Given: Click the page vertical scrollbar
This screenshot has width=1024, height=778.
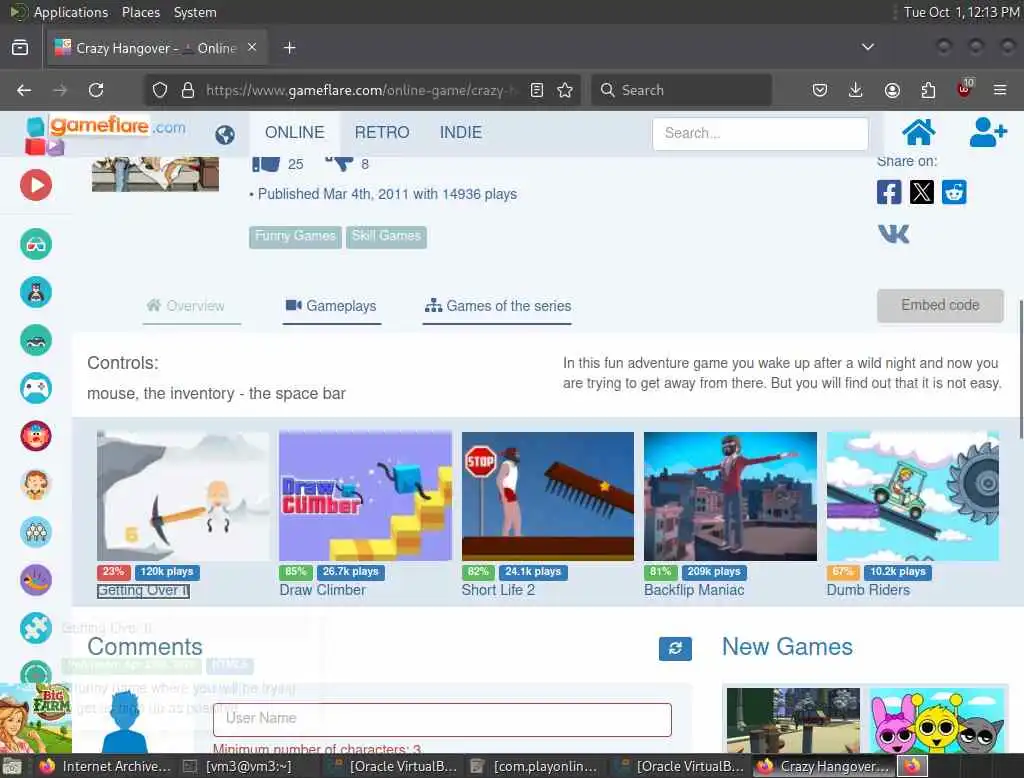Looking at the screenshot, I should pos(1020,370).
